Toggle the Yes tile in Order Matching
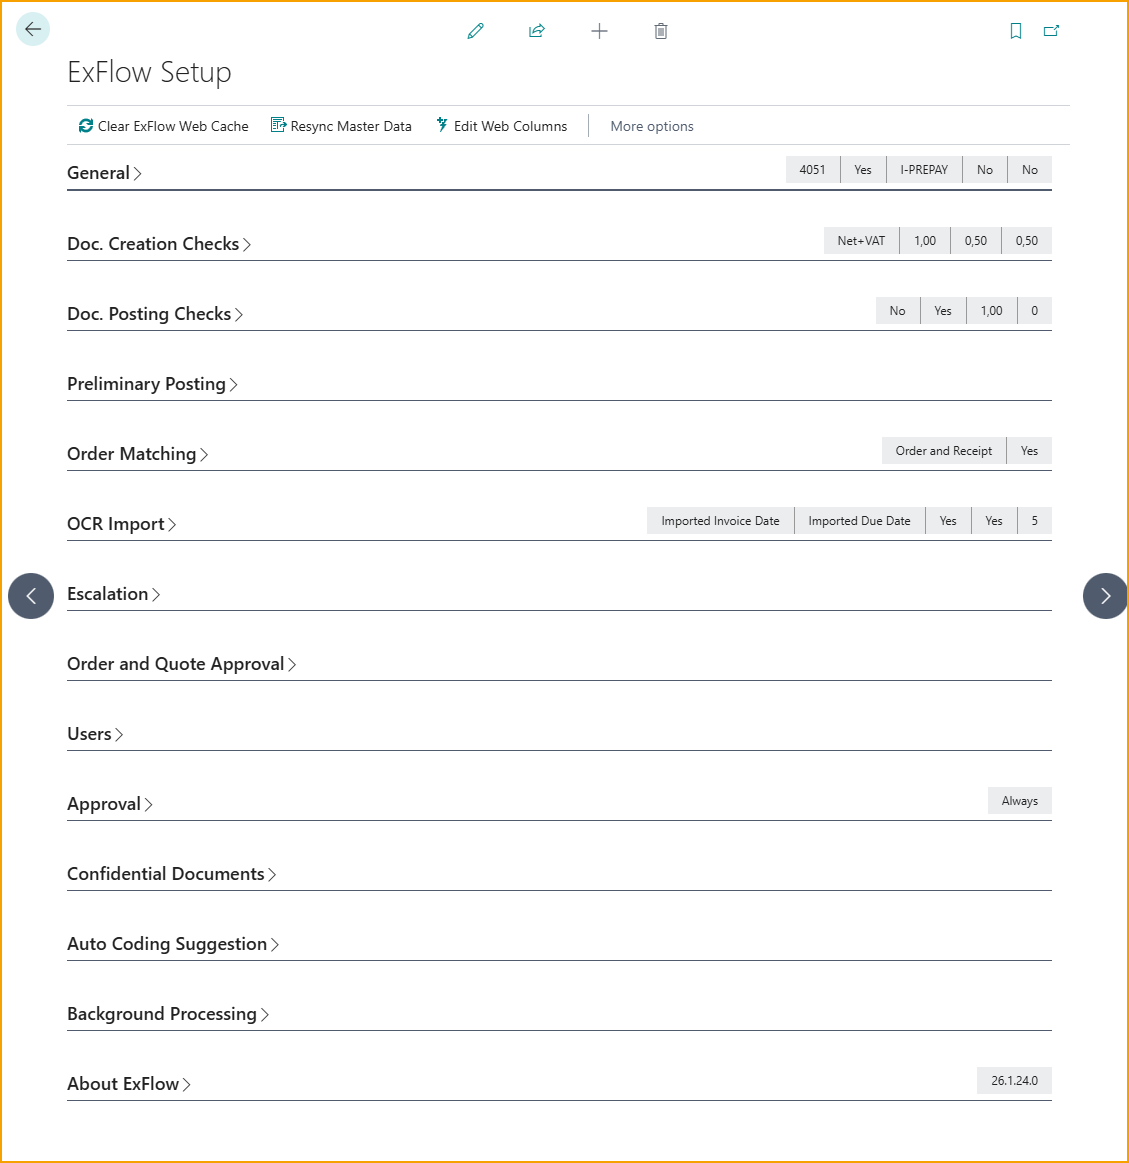Image resolution: width=1129 pixels, height=1163 pixels. tap(1028, 450)
